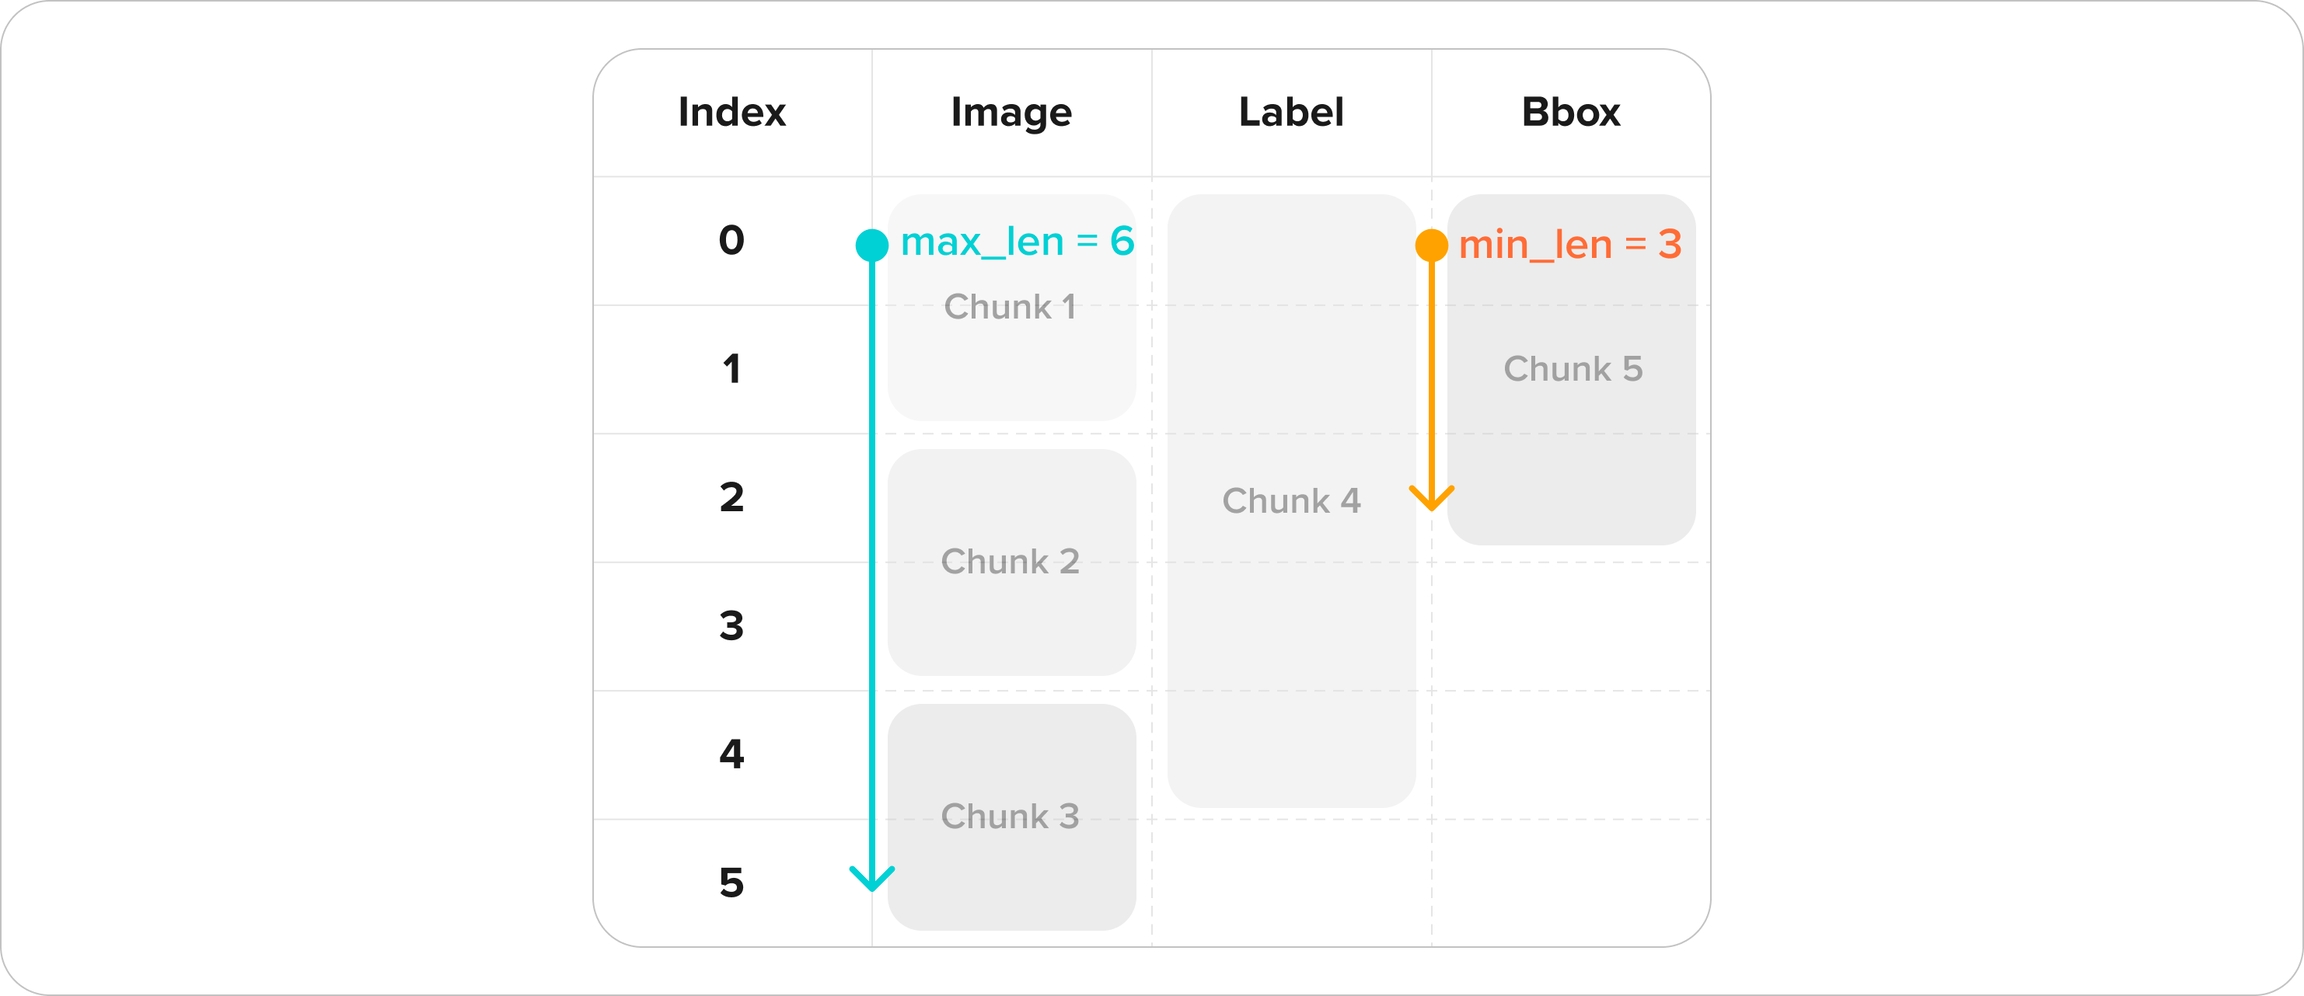
Task: Click the Chunk 2 block
Action: pyautogui.click(x=1011, y=562)
